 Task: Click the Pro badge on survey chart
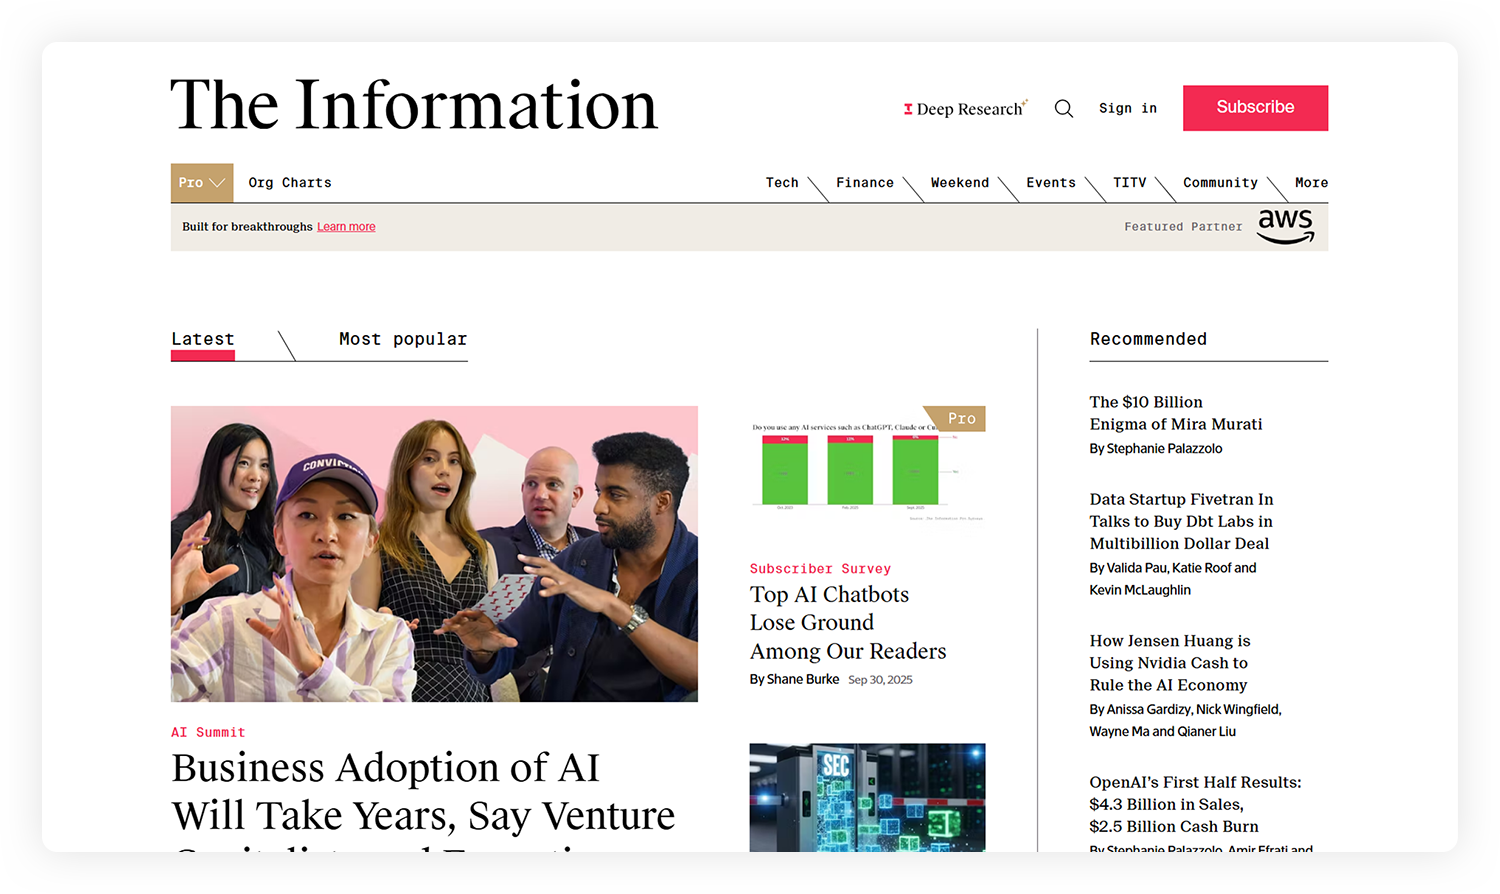coord(960,418)
